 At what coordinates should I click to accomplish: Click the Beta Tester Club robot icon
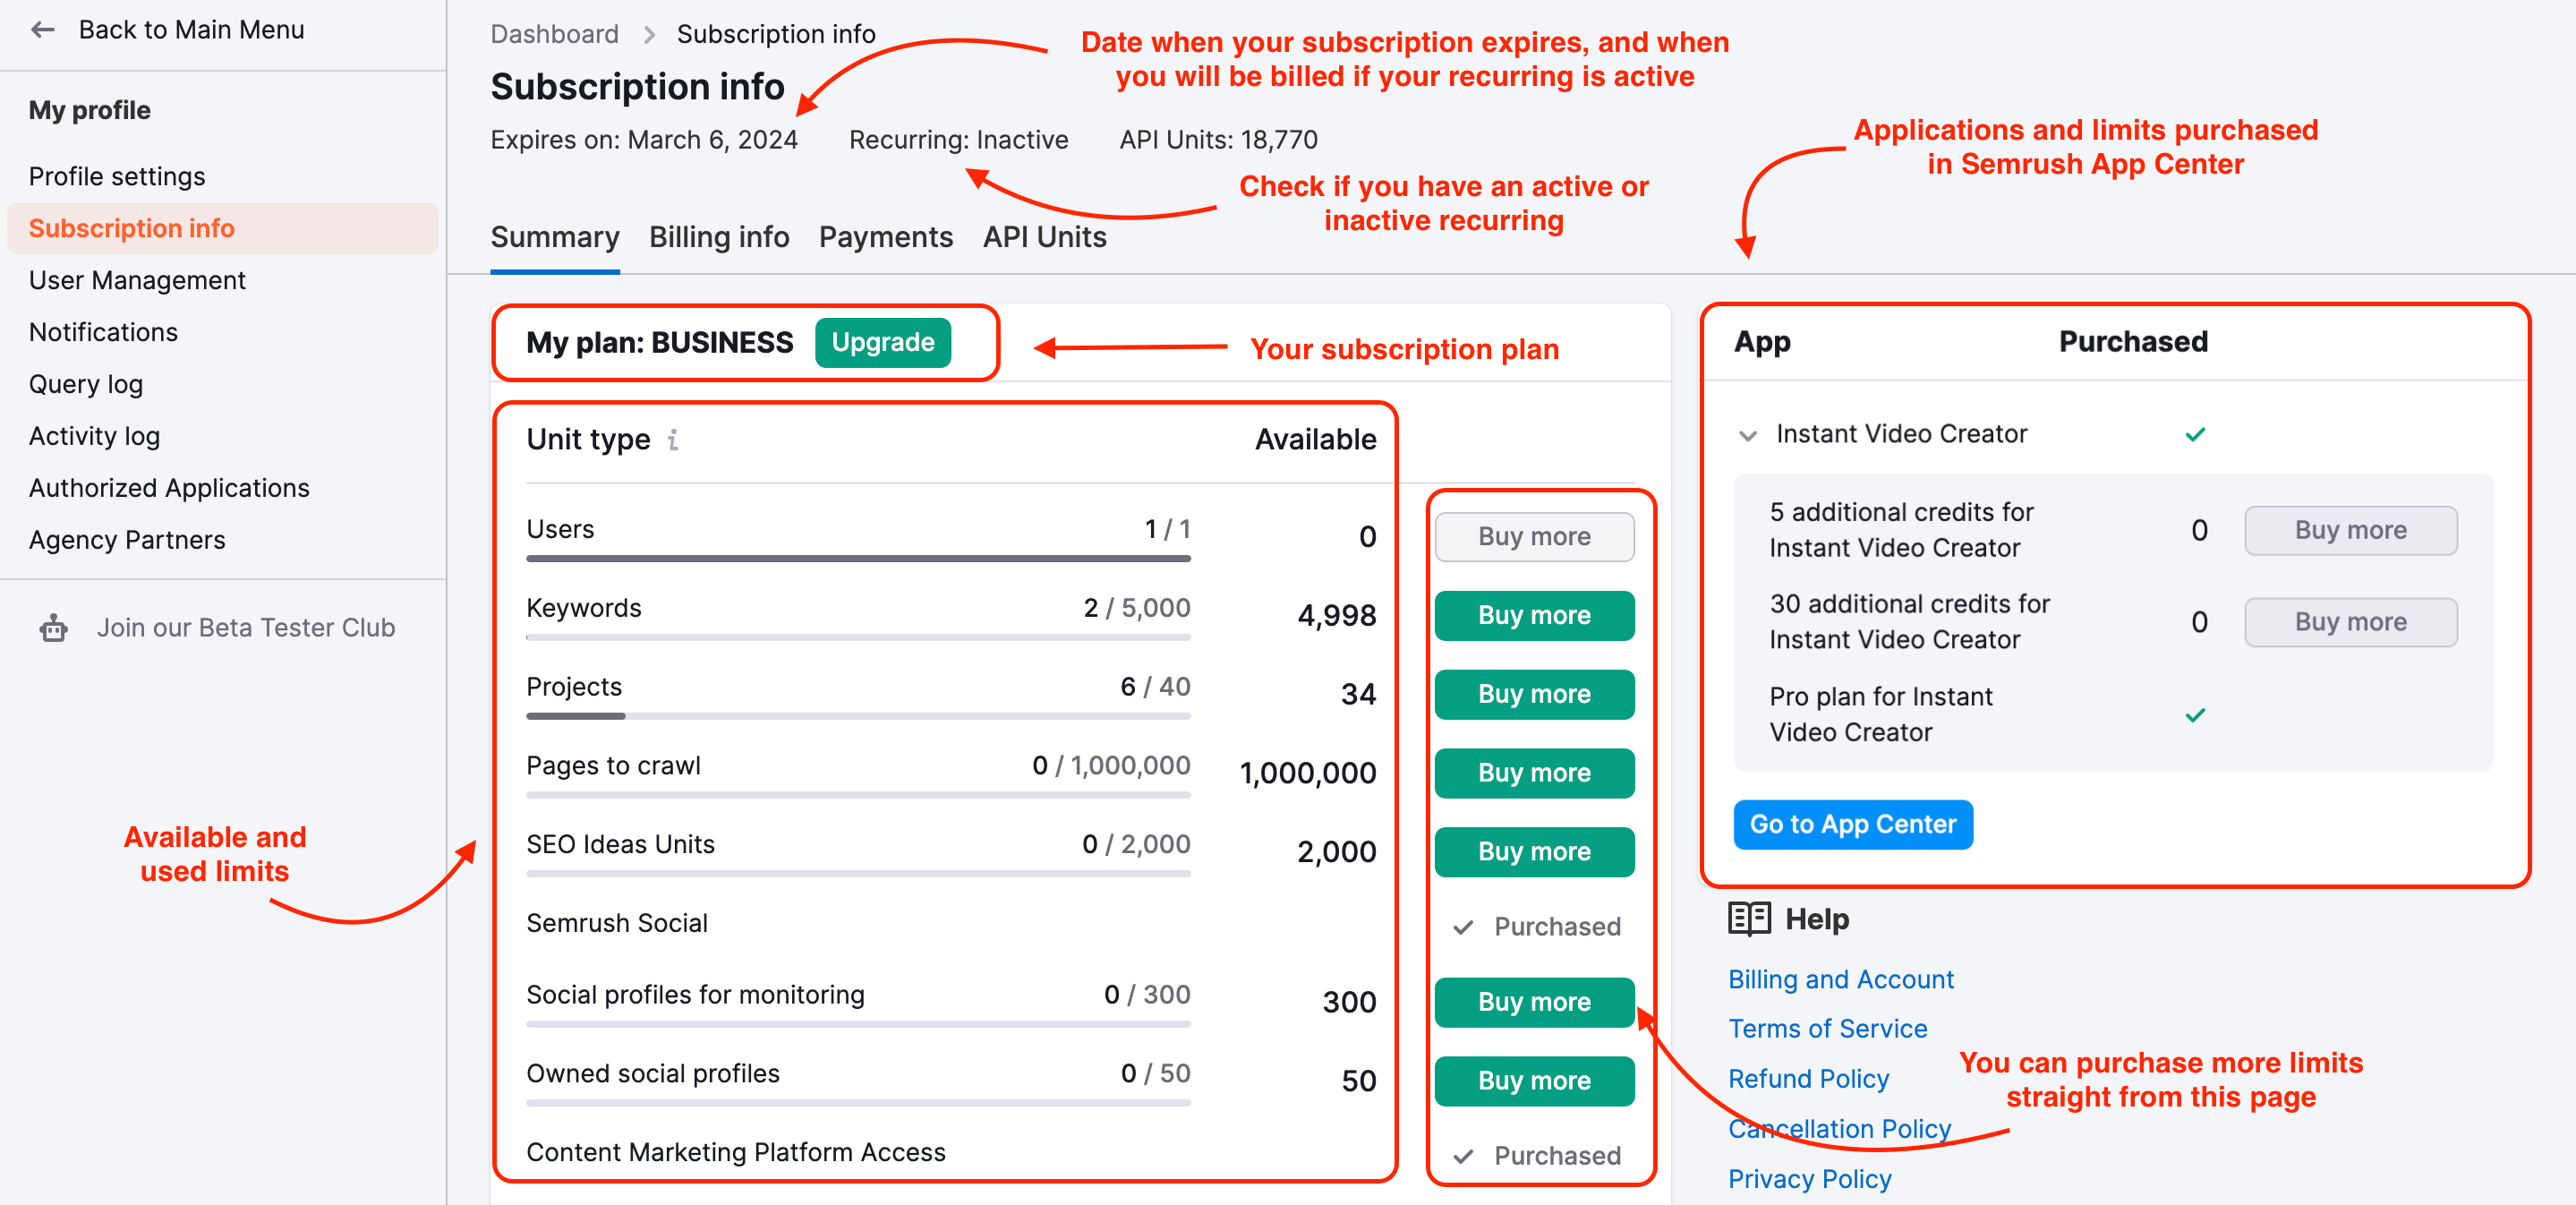point(54,628)
